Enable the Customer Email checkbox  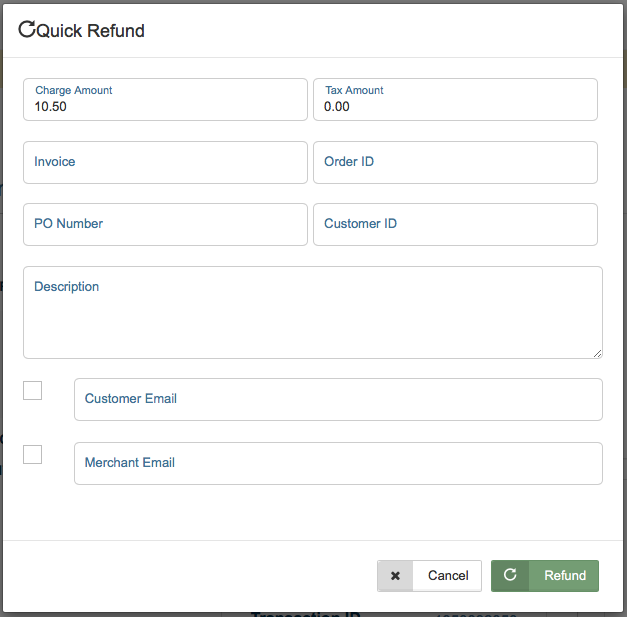(33, 390)
